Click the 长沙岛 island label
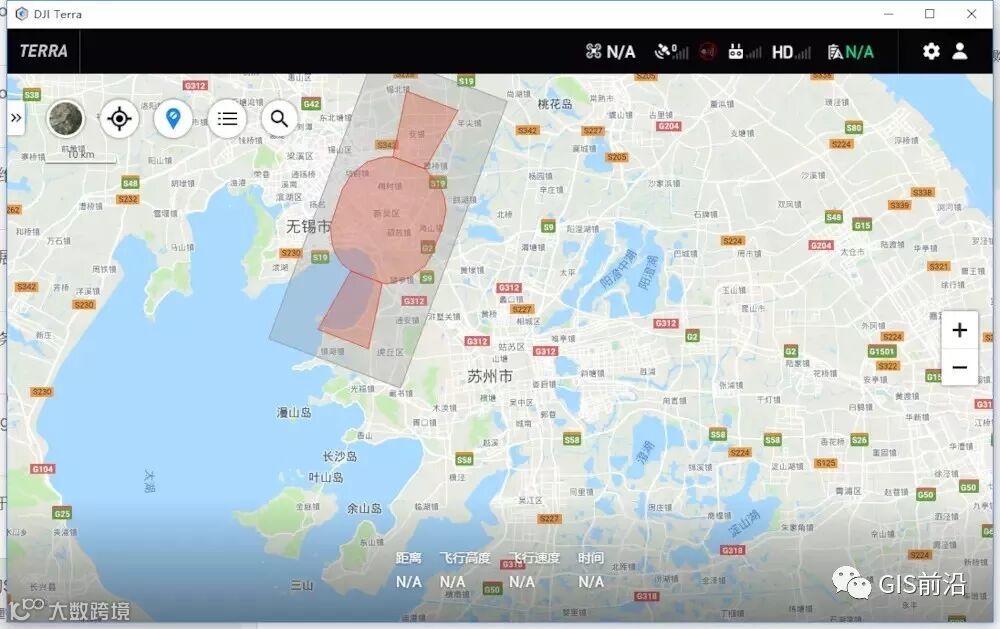 (x=339, y=457)
